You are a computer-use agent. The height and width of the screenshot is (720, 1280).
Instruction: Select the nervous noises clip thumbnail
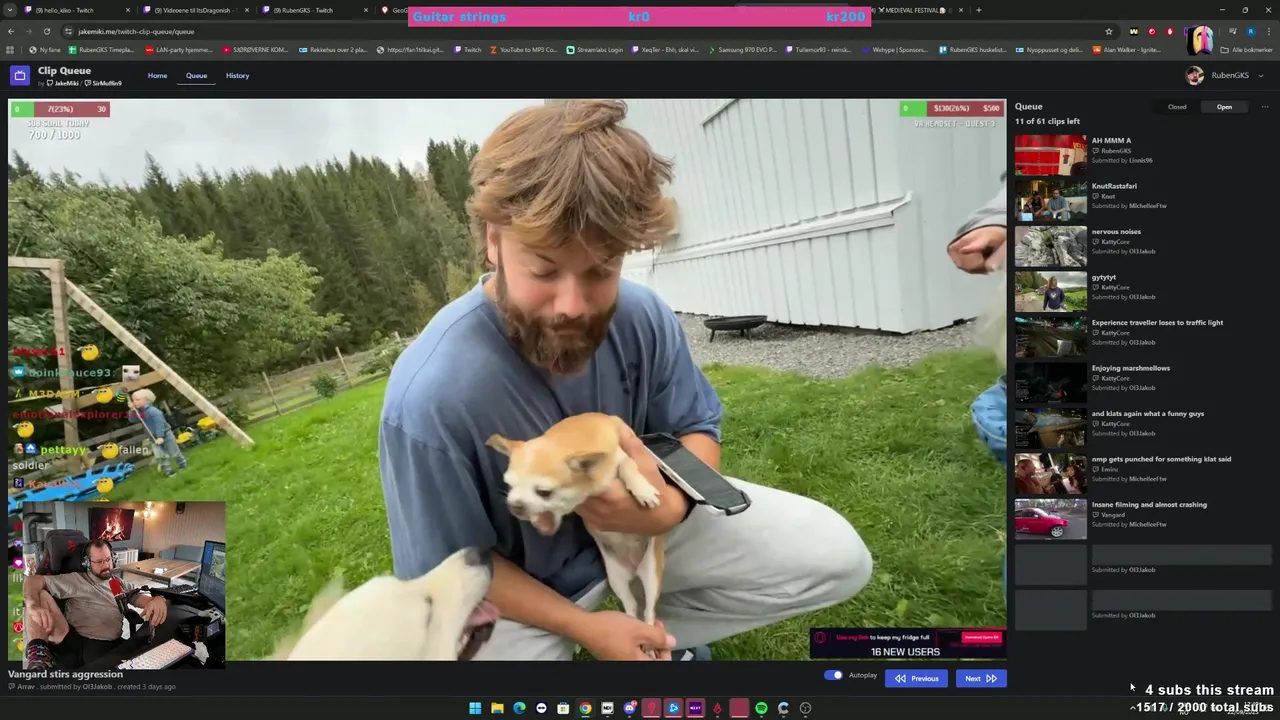[x=1050, y=246]
